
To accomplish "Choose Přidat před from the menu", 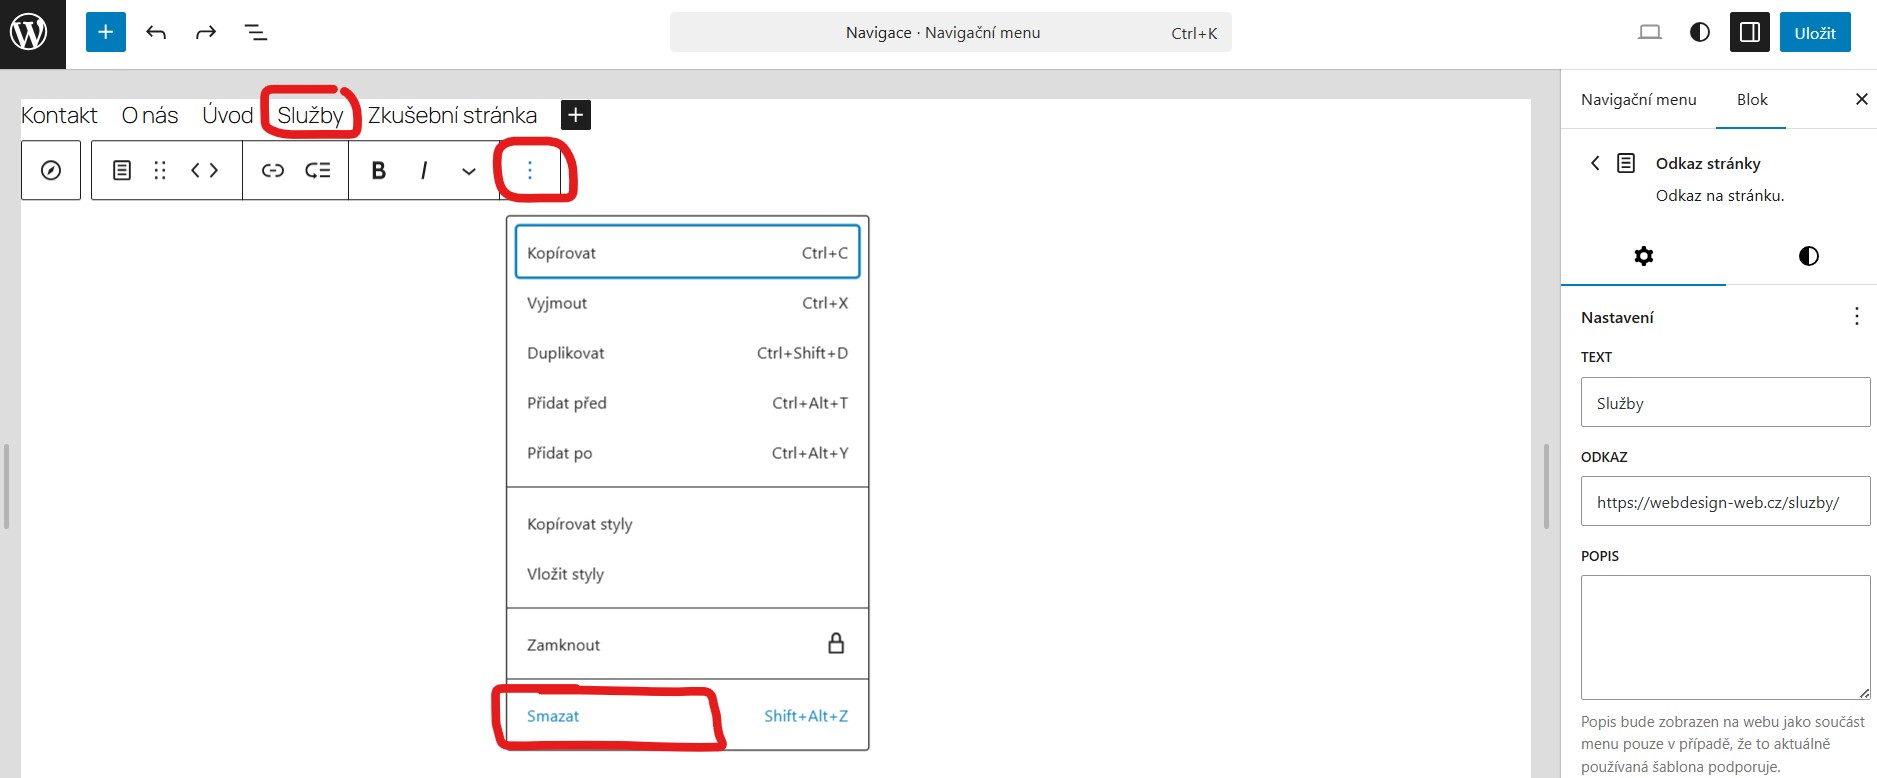I will (x=688, y=403).
